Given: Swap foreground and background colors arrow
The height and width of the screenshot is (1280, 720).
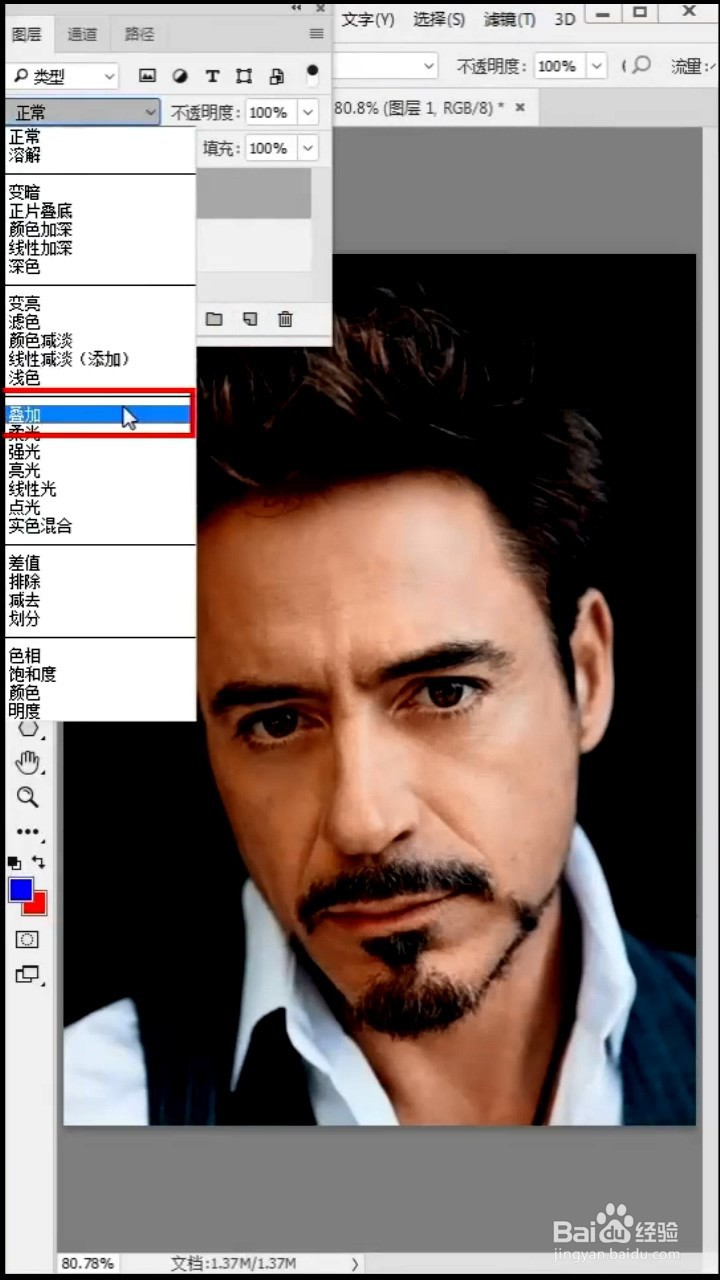Looking at the screenshot, I should (x=39, y=862).
